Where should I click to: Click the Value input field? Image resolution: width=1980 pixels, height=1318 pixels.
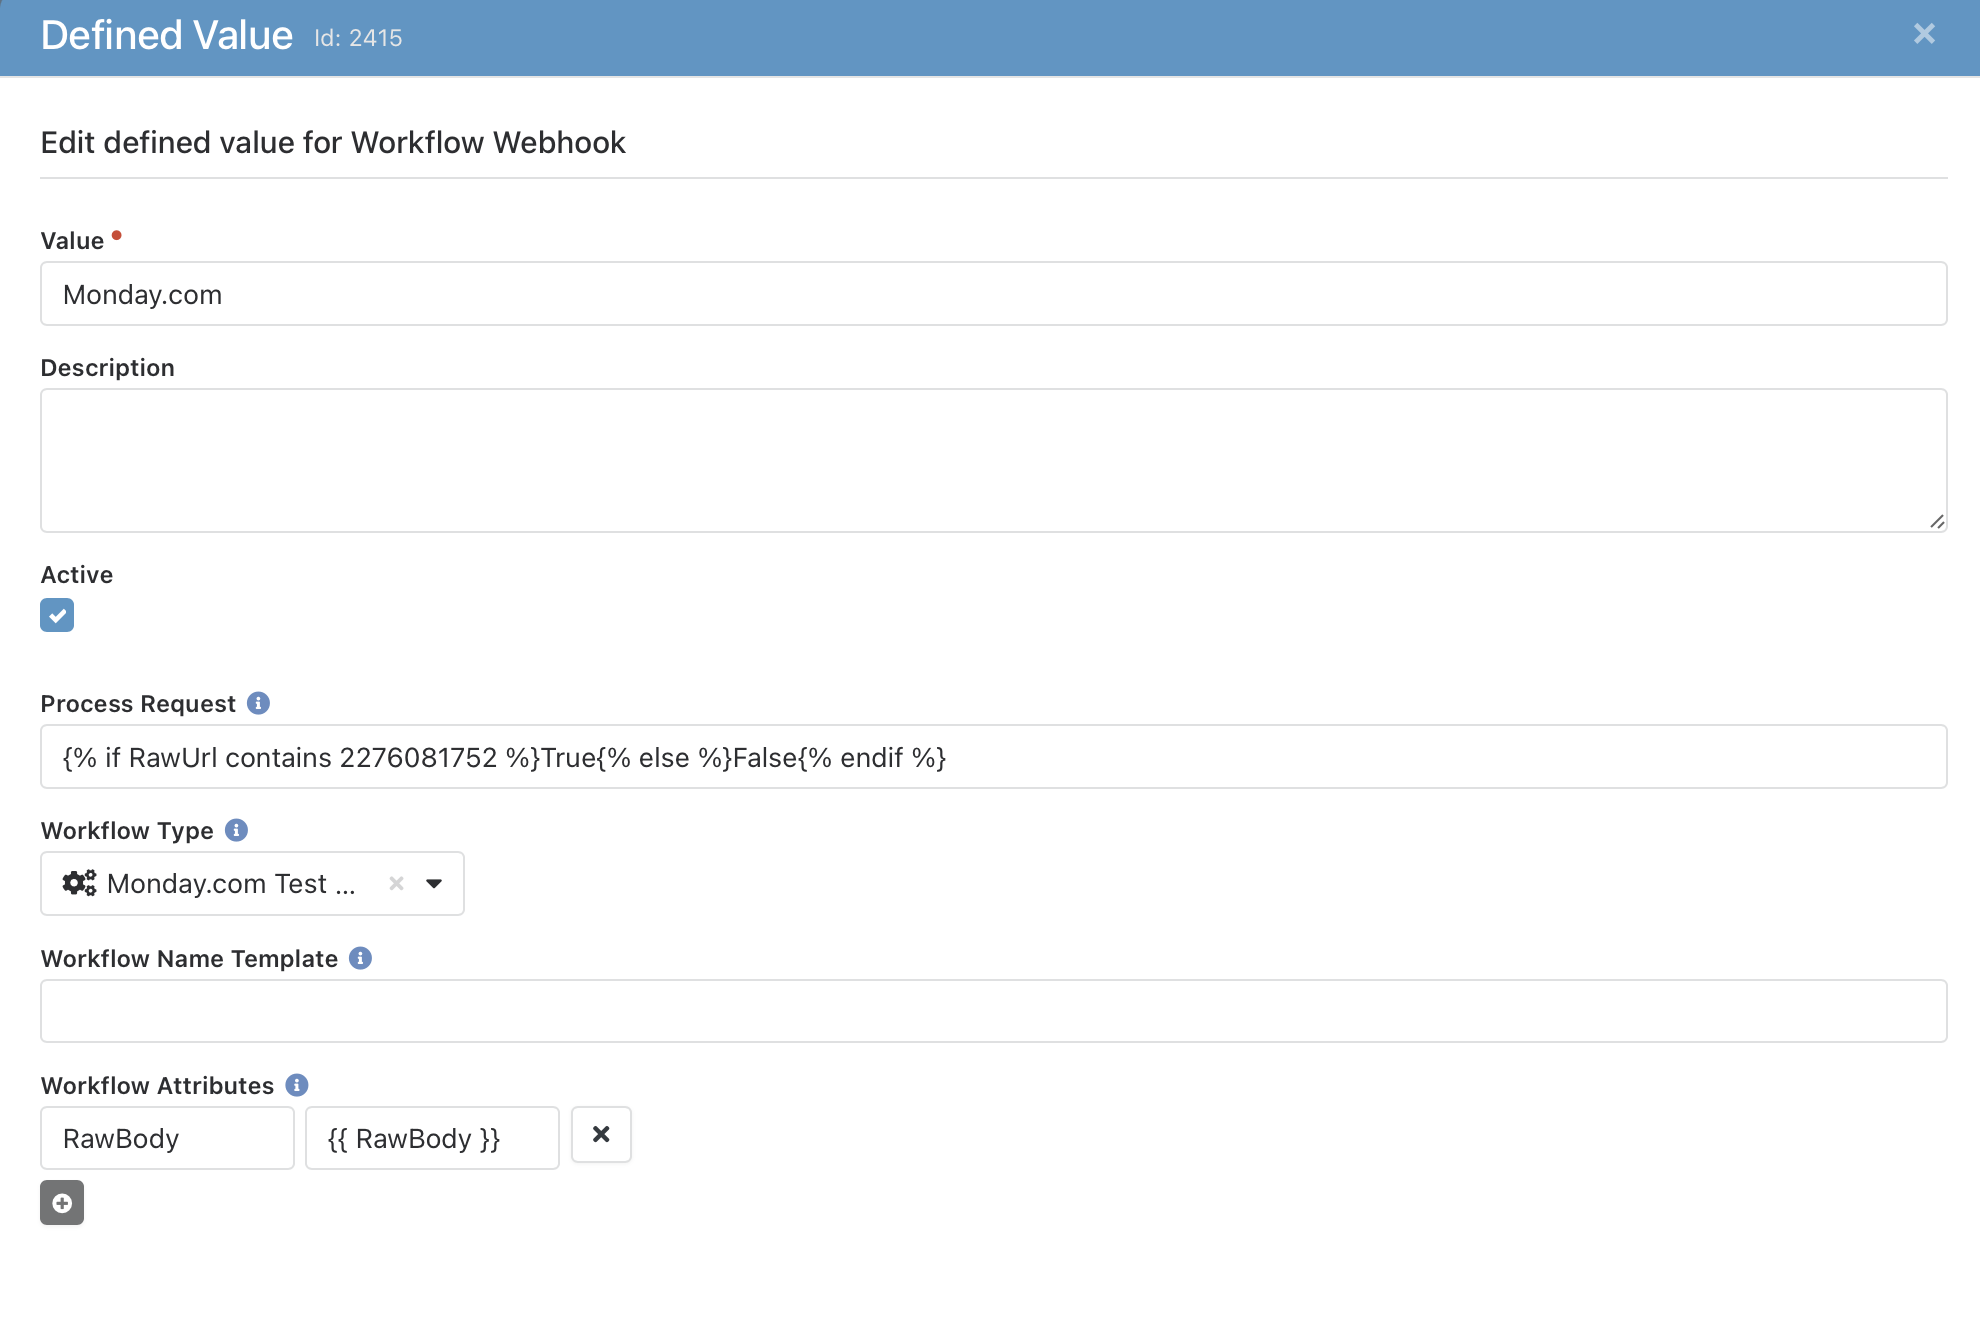pos(993,294)
